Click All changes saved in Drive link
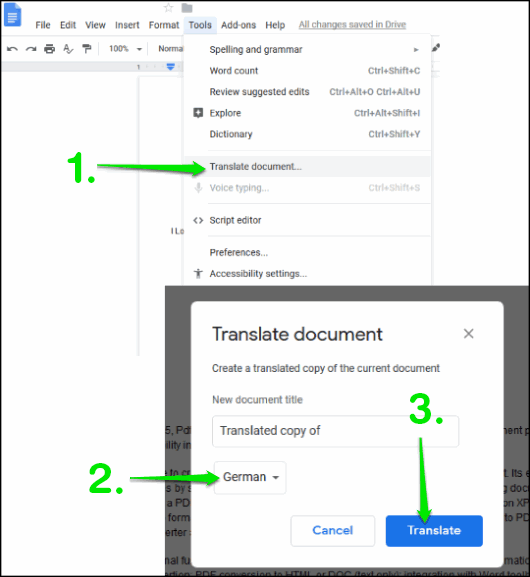The height and width of the screenshot is (577, 530). pyautogui.click(x=352, y=25)
